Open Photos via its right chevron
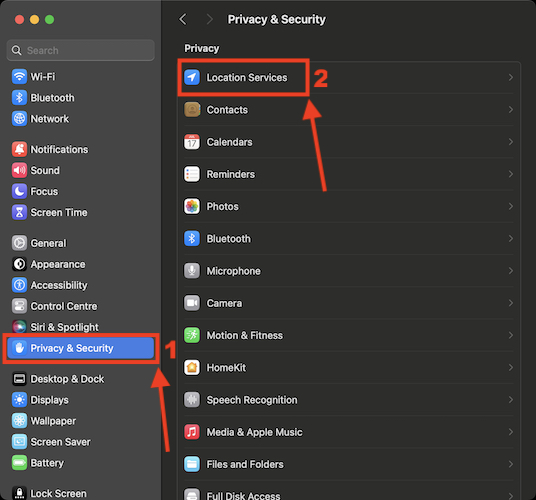536x500 pixels. [511, 206]
